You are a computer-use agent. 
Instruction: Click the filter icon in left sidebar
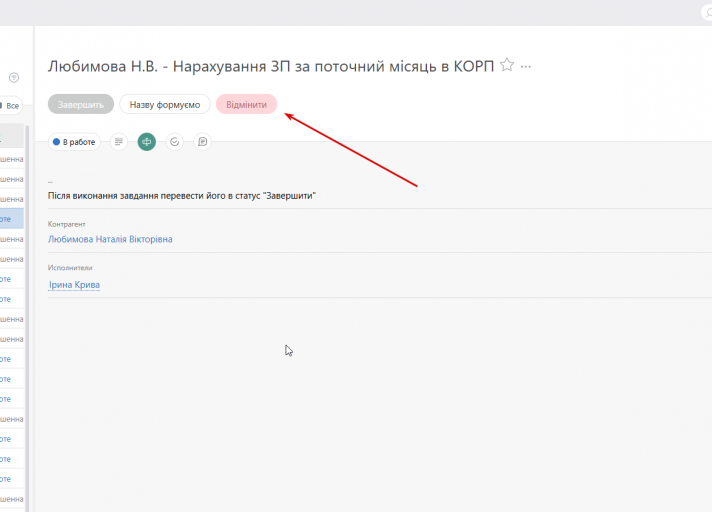[14, 78]
